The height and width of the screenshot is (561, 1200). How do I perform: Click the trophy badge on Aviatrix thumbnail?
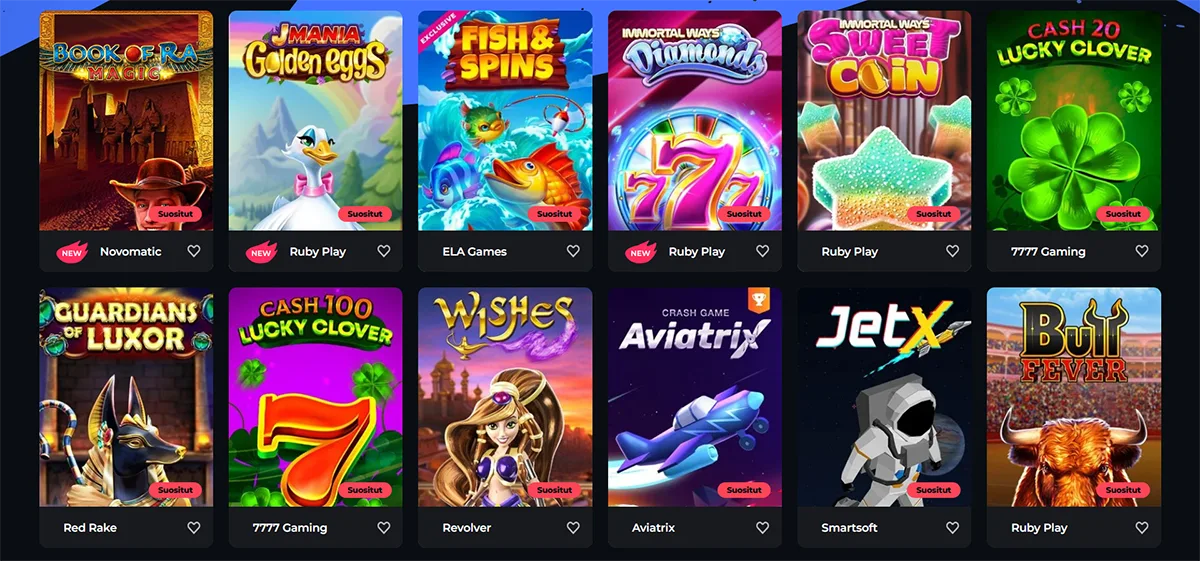(760, 298)
